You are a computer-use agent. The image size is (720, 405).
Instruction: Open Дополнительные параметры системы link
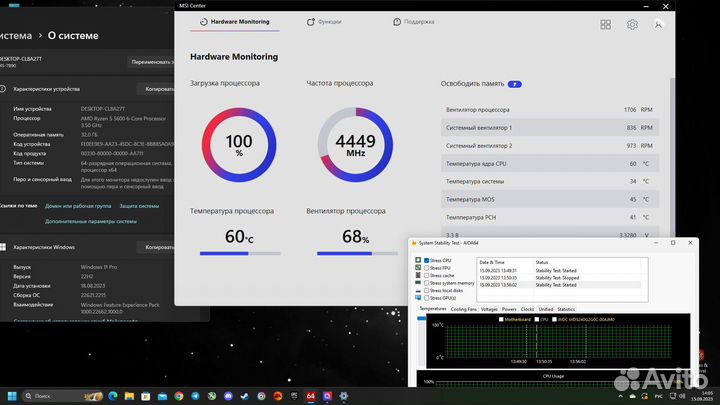pos(91,221)
